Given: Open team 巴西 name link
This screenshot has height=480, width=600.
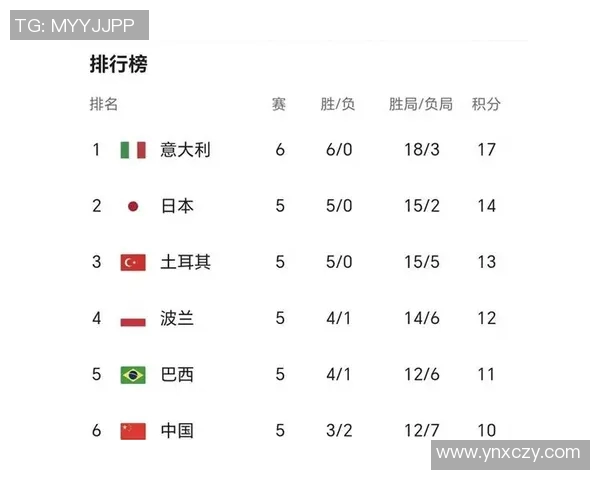Looking at the screenshot, I should [177, 375].
